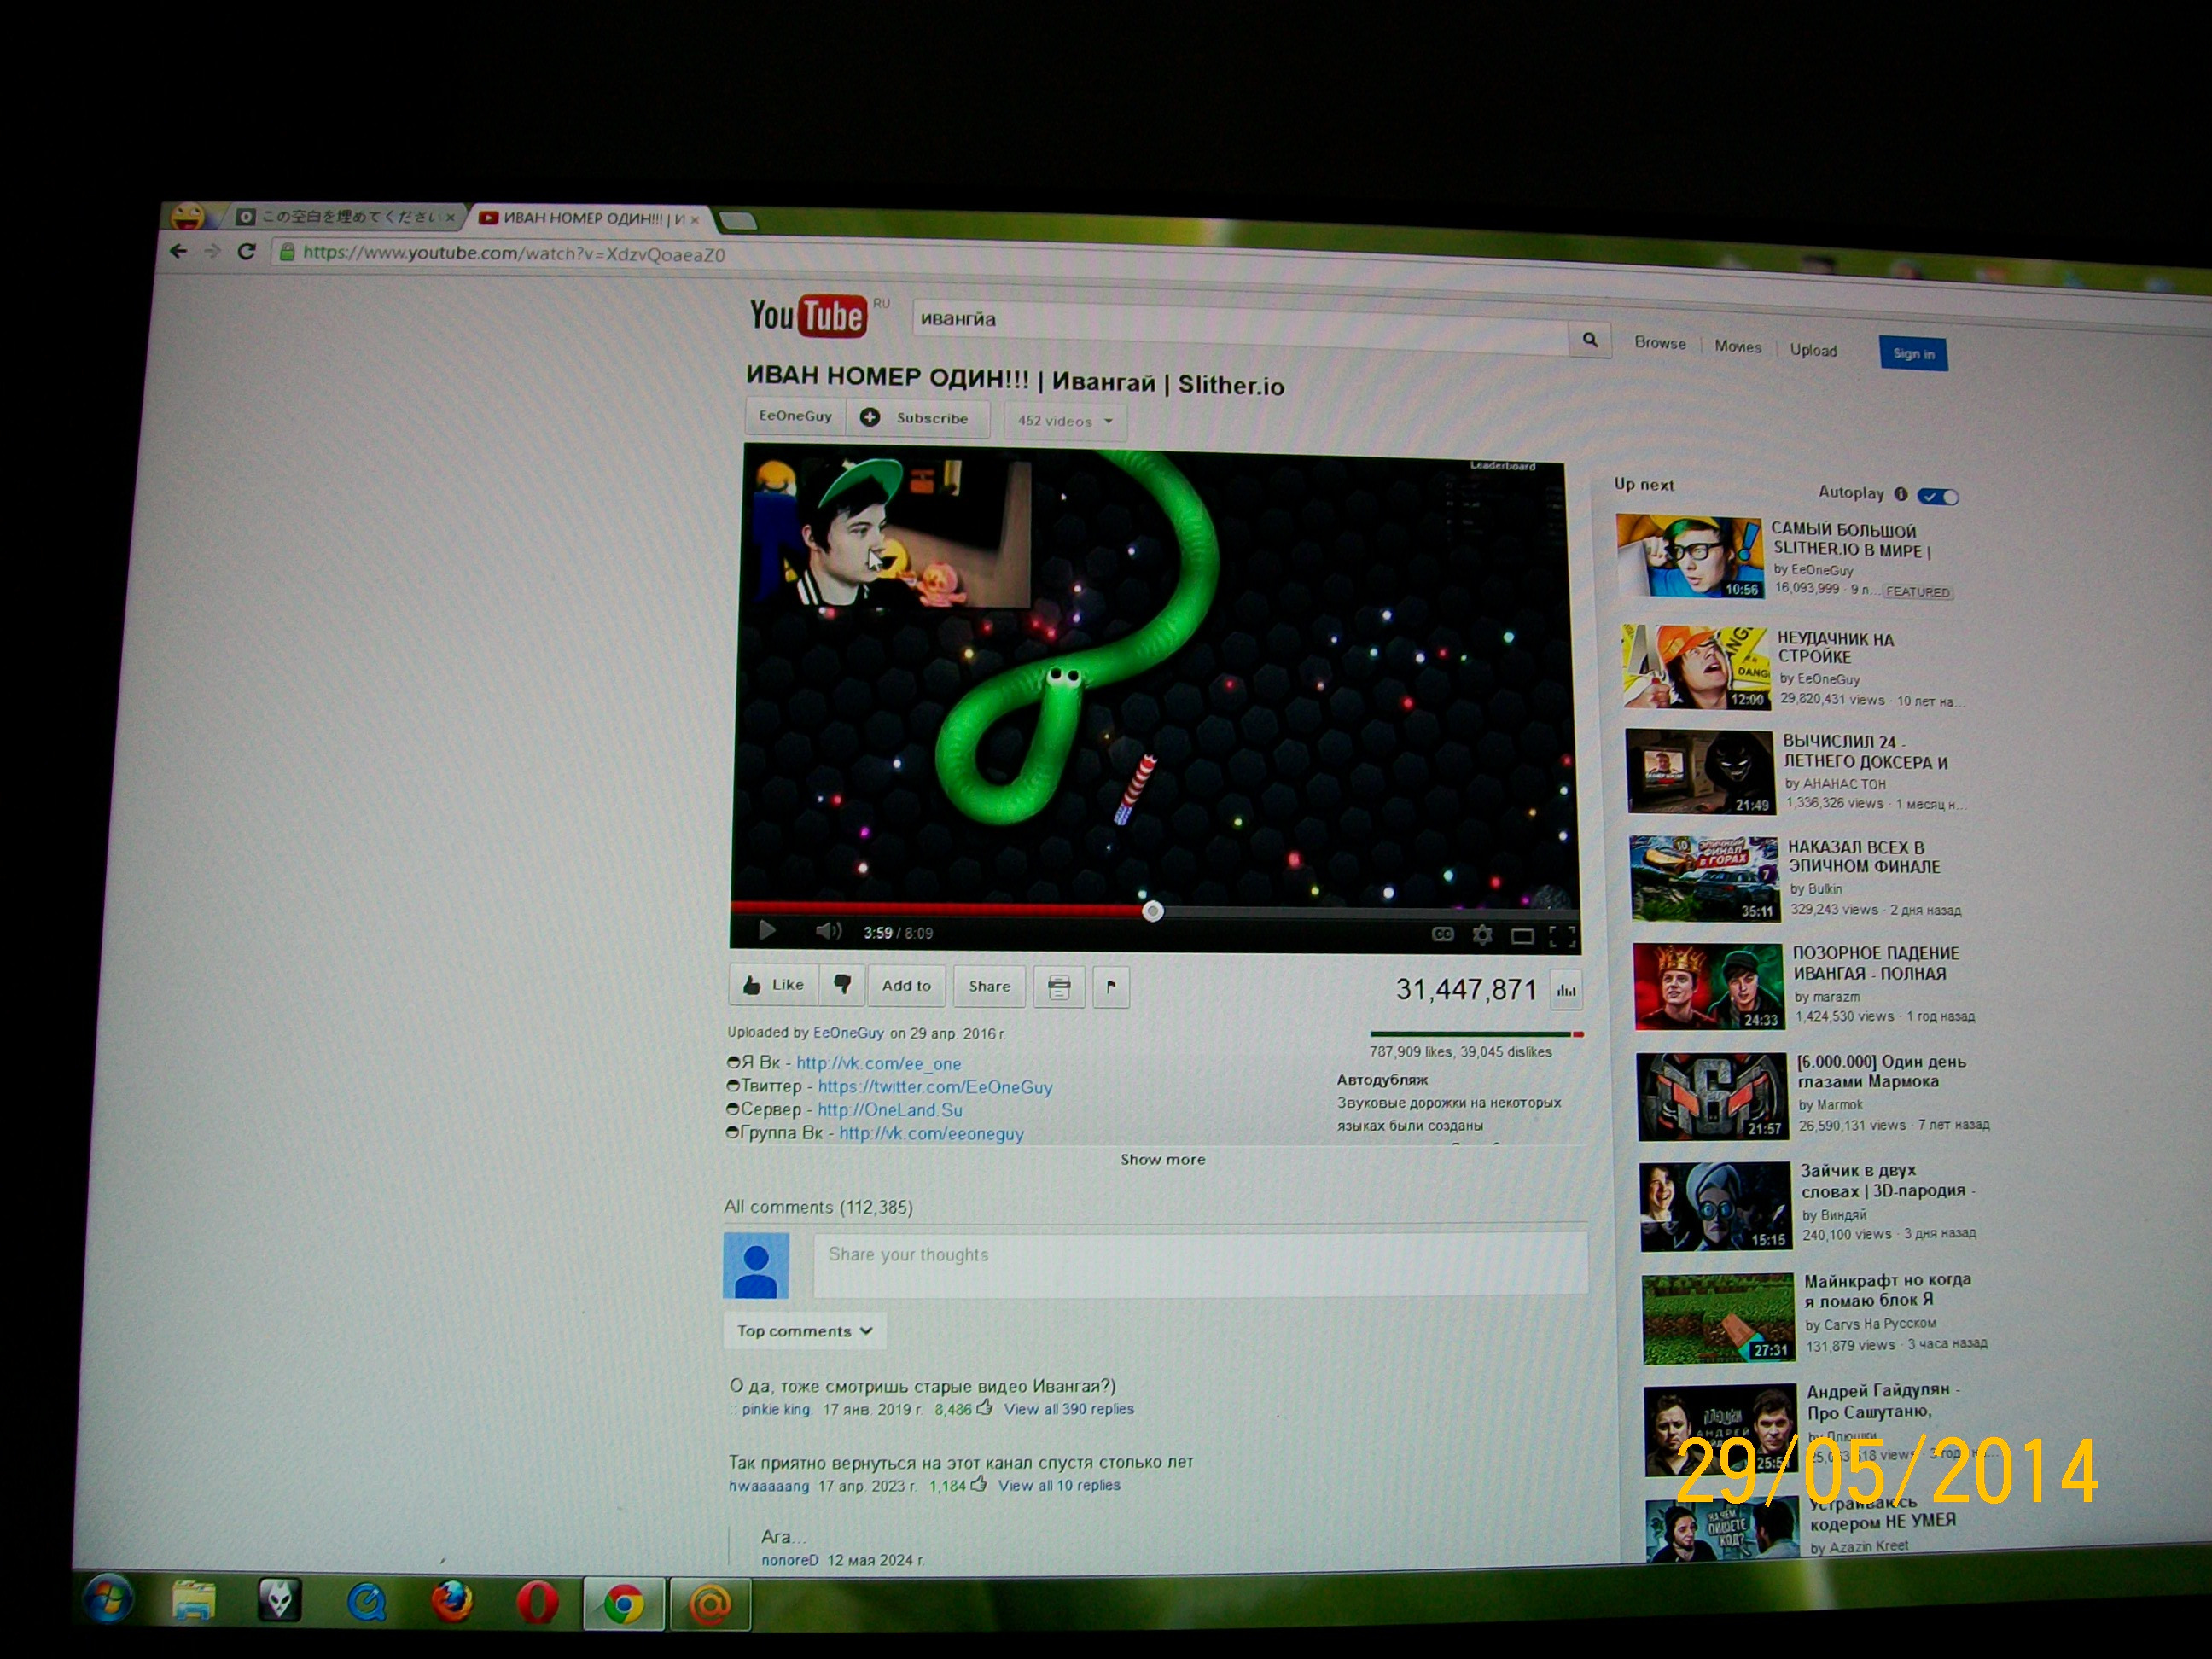Reload the page with the refresh icon

click(x=246, y=252)
